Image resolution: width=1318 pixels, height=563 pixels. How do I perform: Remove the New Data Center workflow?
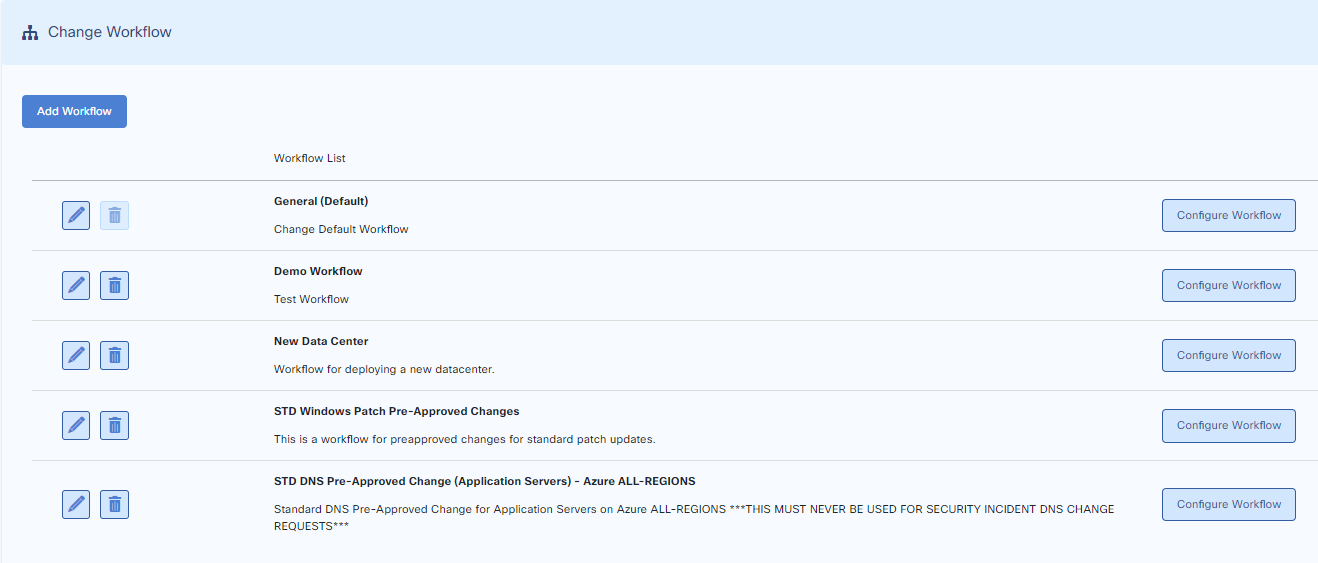tap(114, 355)
